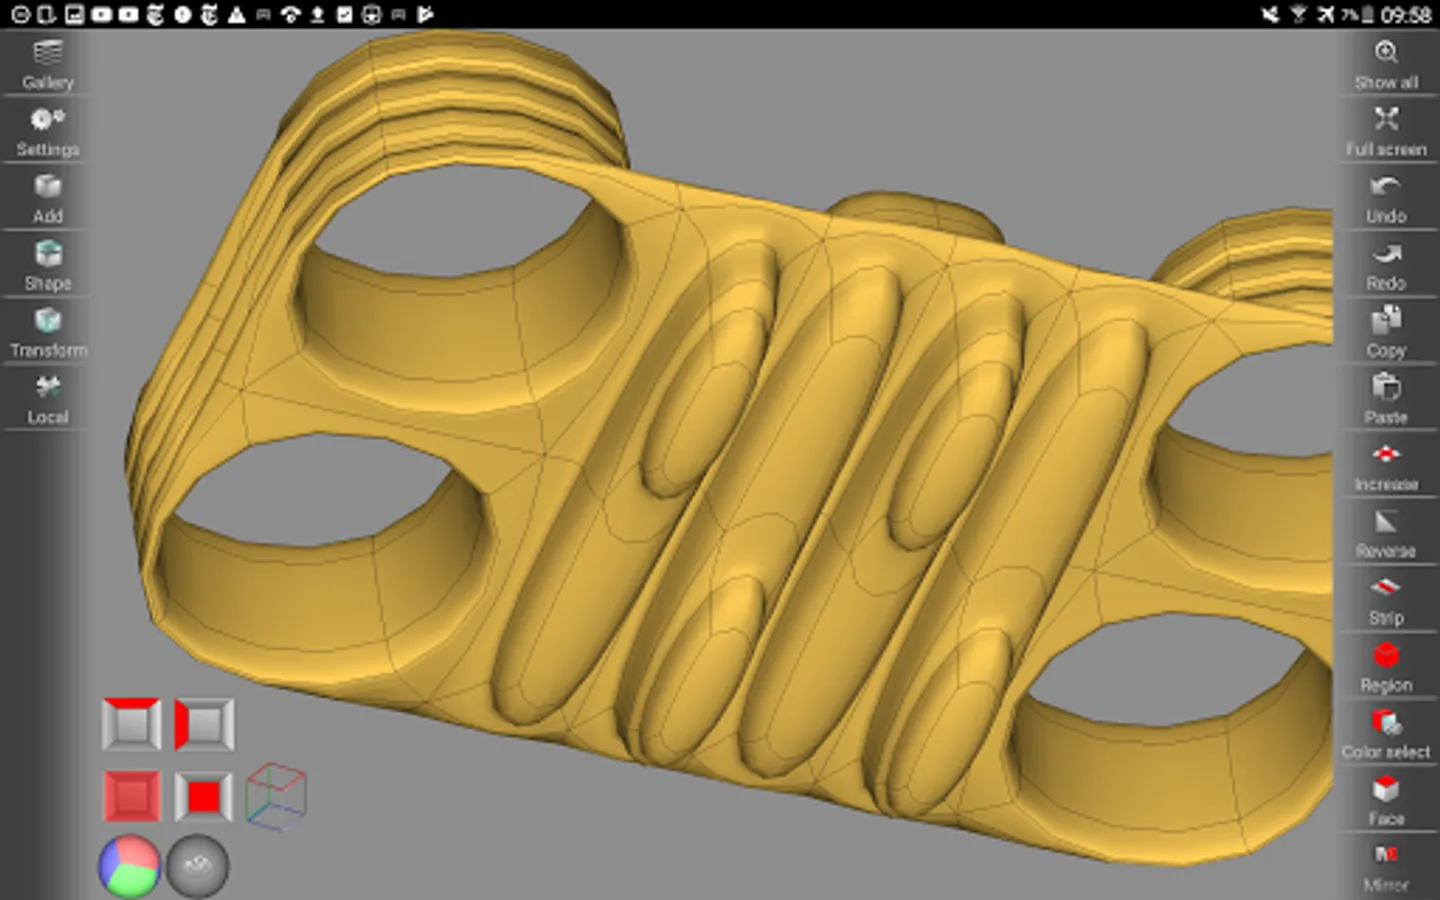Paste the copied geometry
The width and height of the screenshot is (1440, 900).
[1386, 399]
